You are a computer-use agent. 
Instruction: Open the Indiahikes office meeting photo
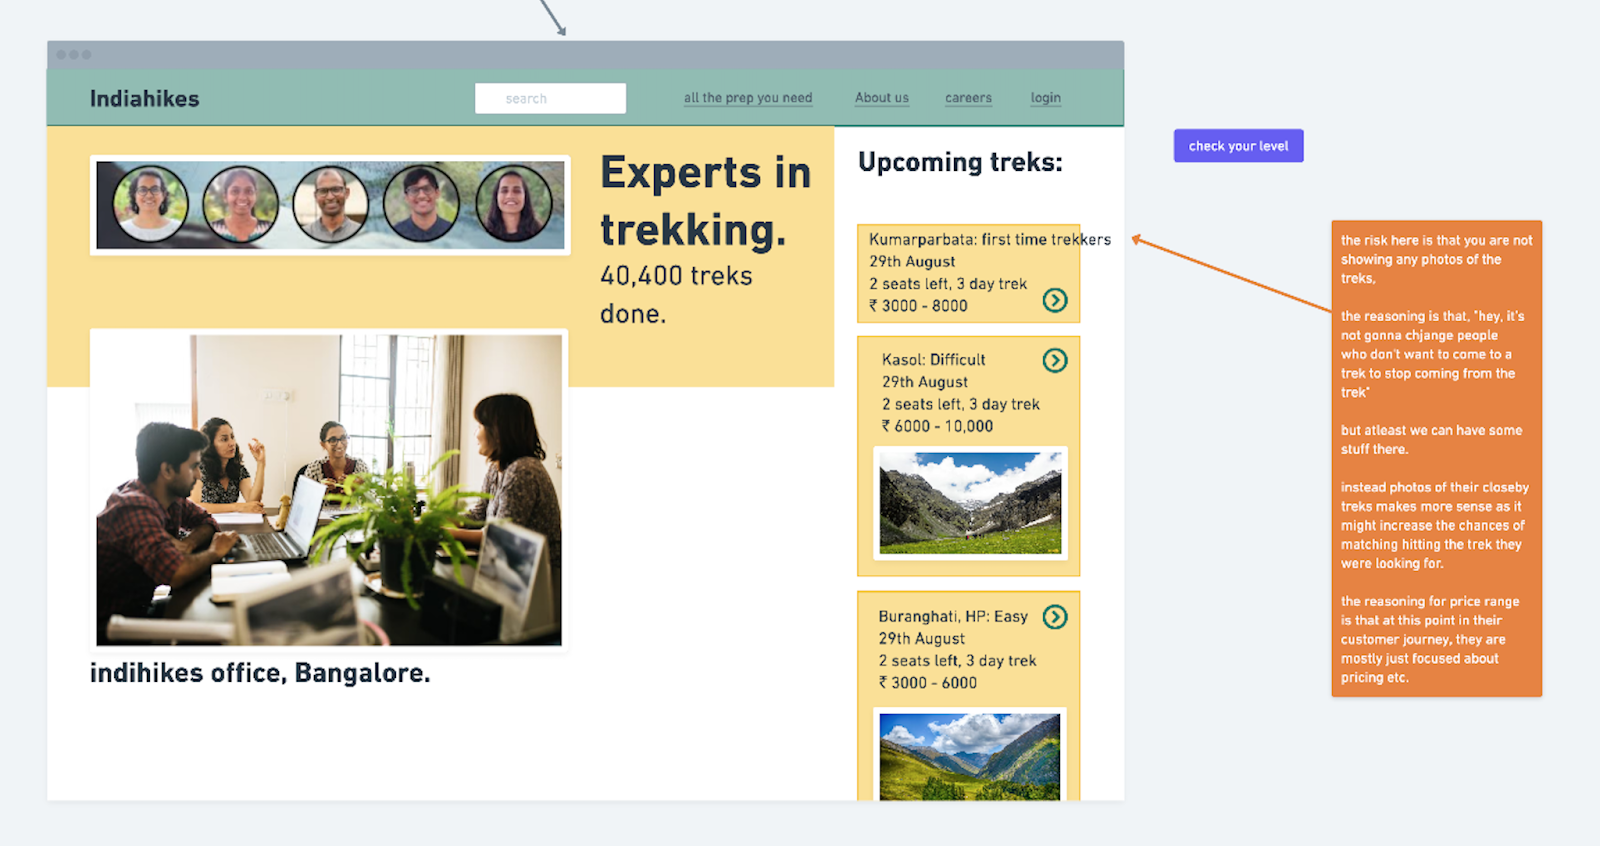click(329, 490)
